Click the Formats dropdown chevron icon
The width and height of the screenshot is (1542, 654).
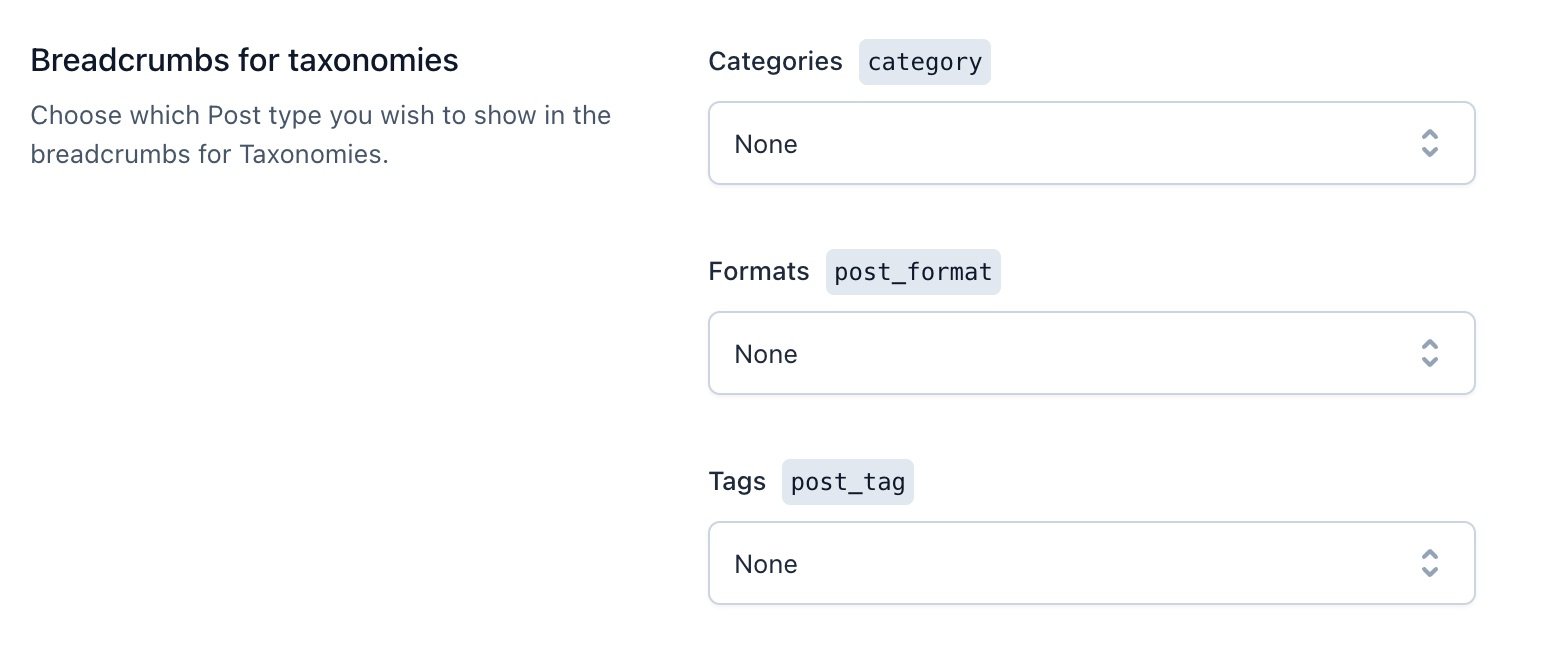pos(1430,353)
